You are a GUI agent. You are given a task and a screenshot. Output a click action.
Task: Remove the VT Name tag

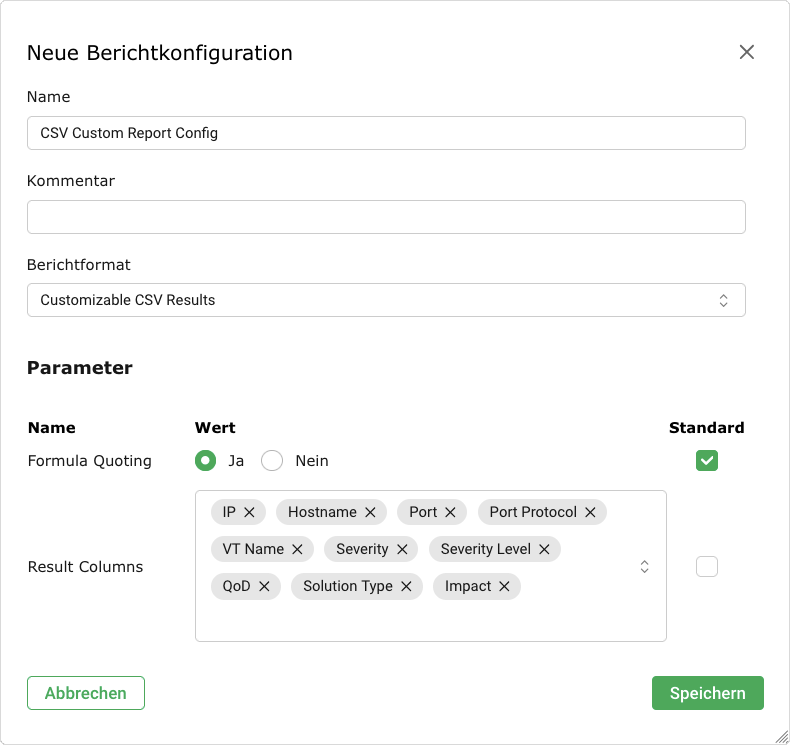pyautogui.click(x=297, y=549)
